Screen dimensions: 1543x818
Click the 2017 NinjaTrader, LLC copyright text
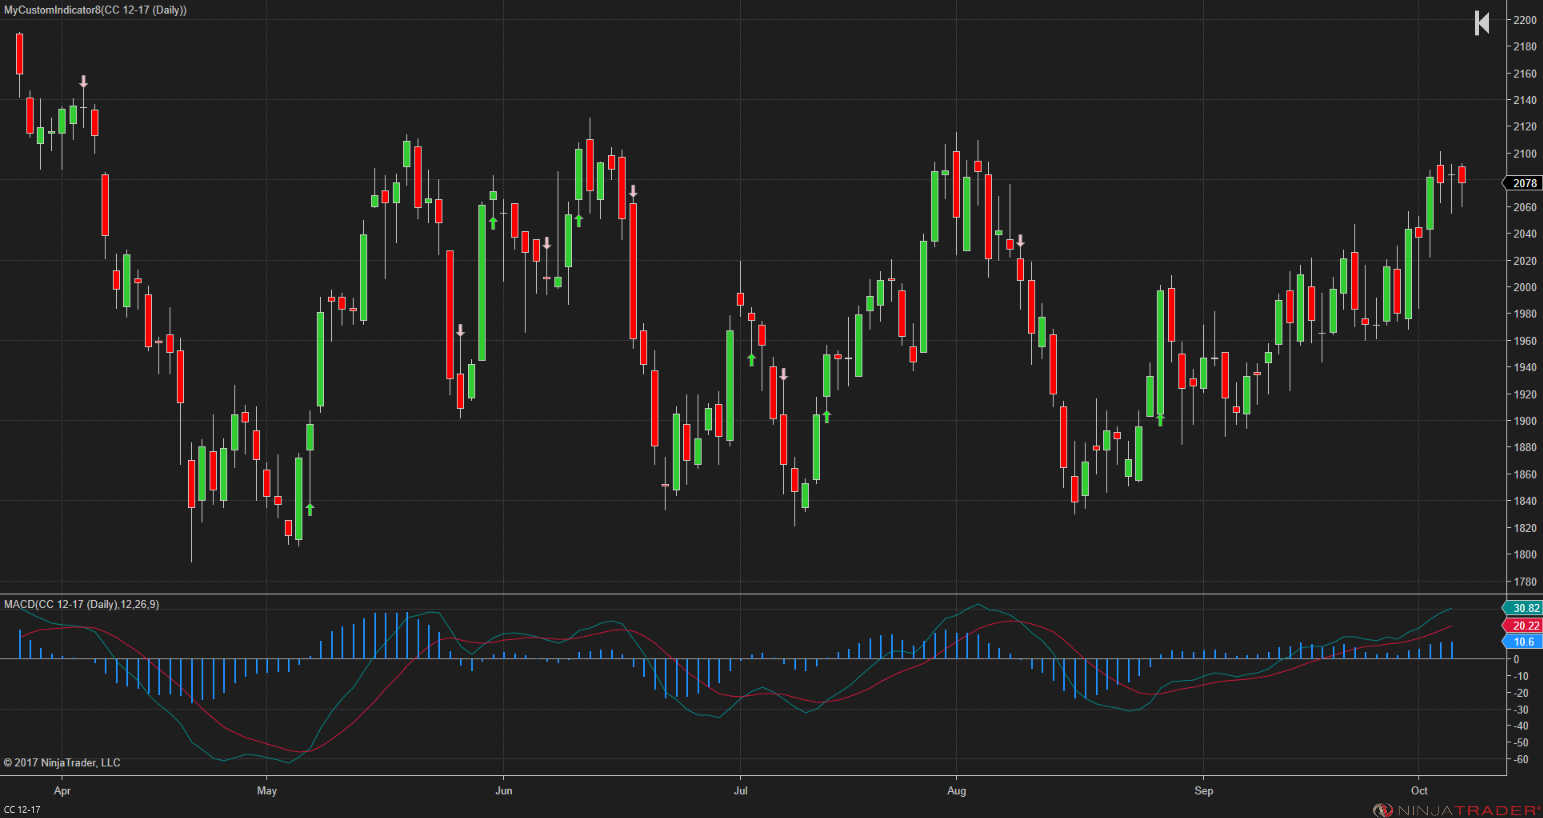[x=62, y=763]
